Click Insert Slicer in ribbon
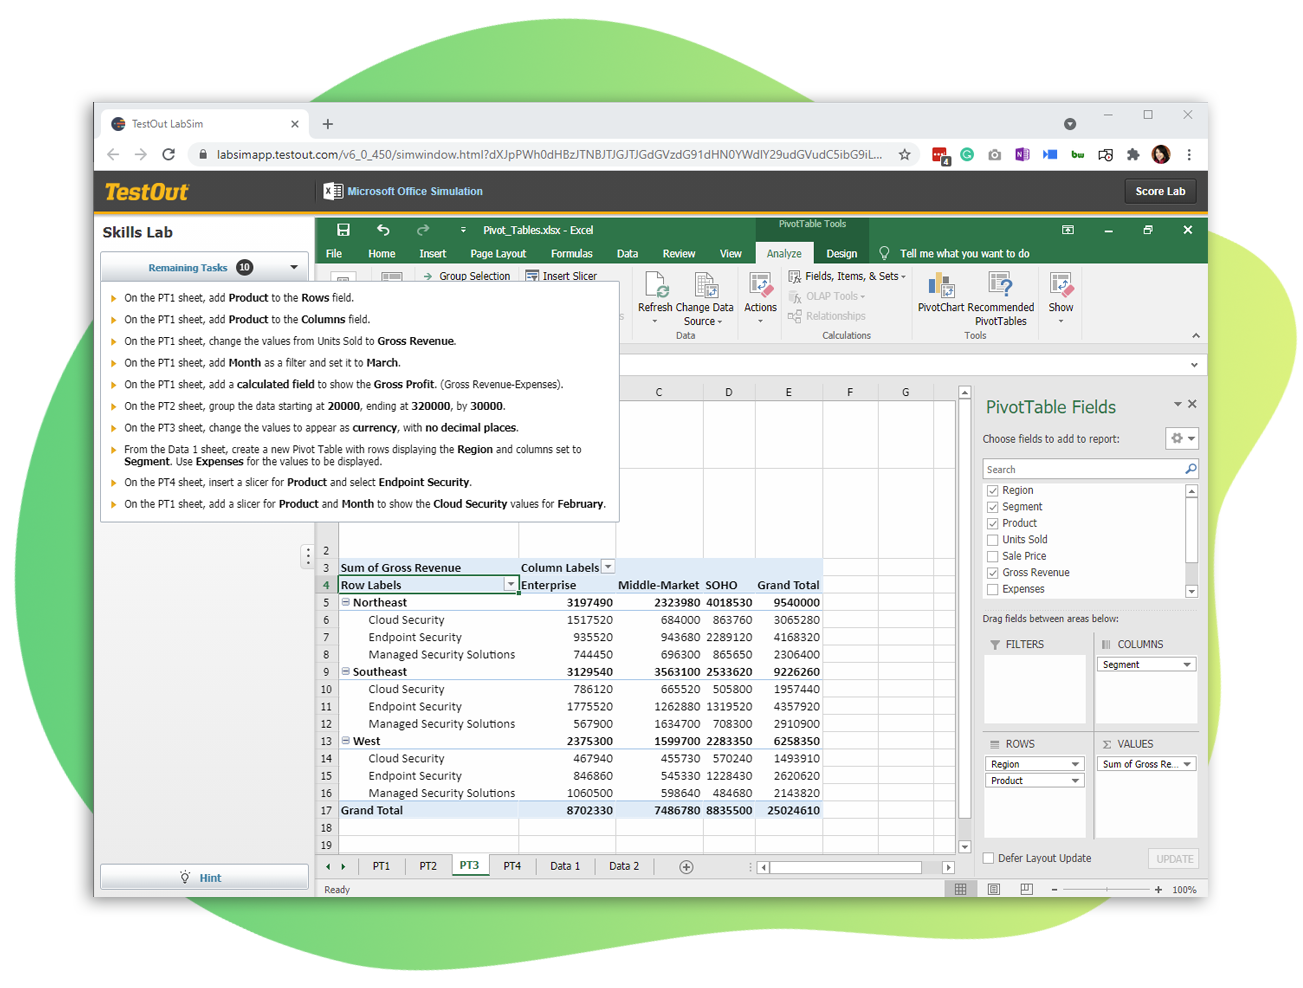1303x988 pixels. 561,276
